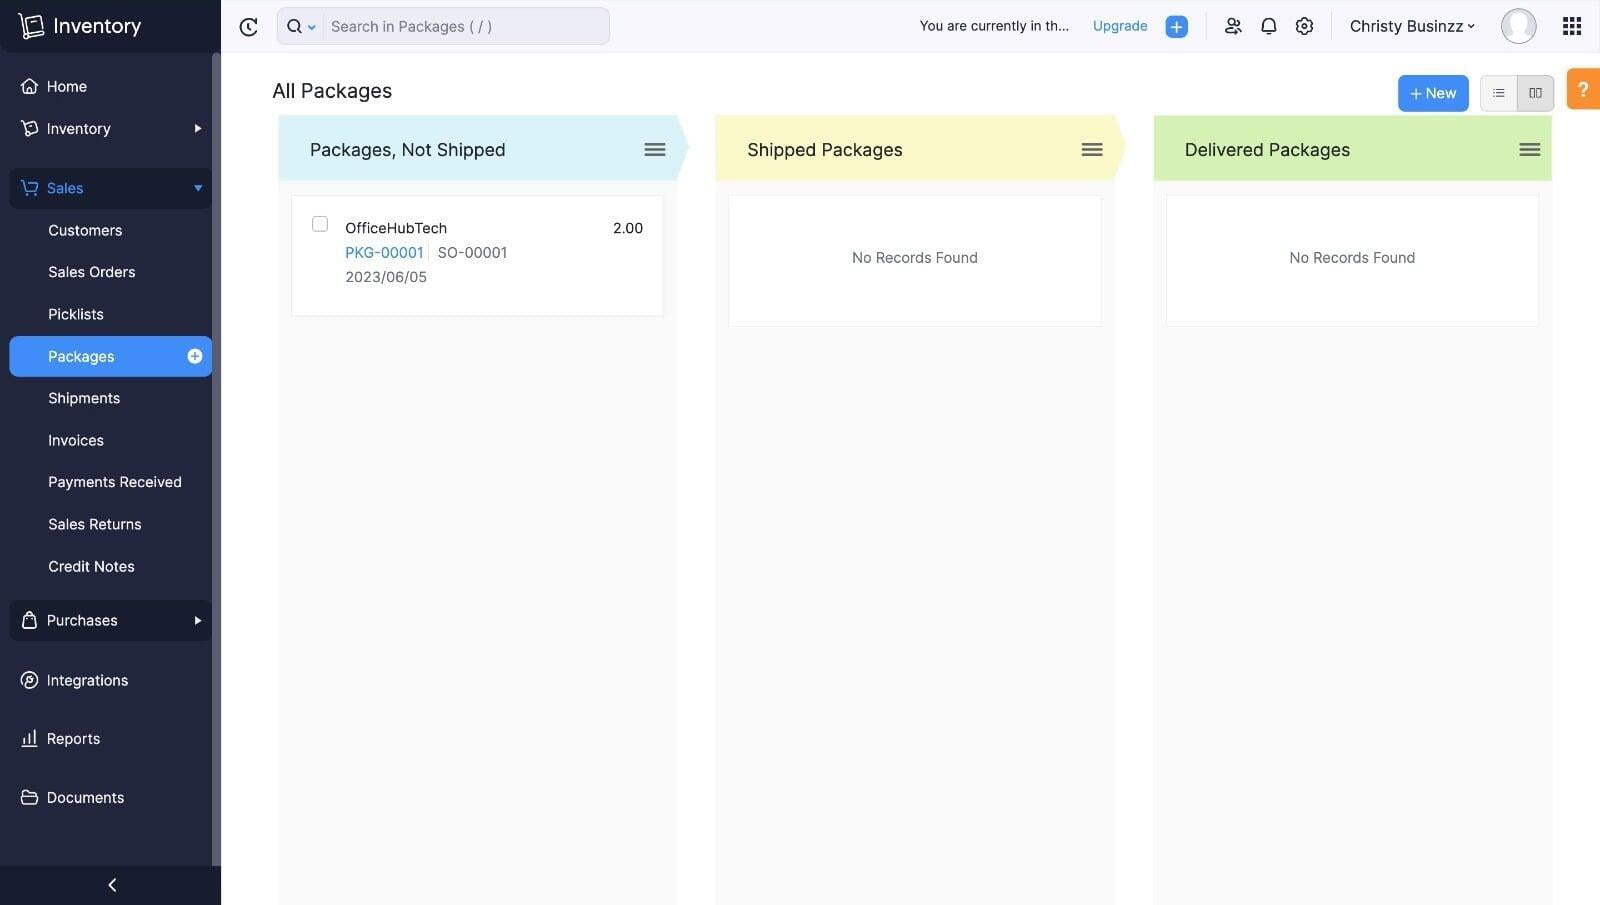Check the OfficeHubTech package checkbox
1600x905 pixels.
coord(319,224)
